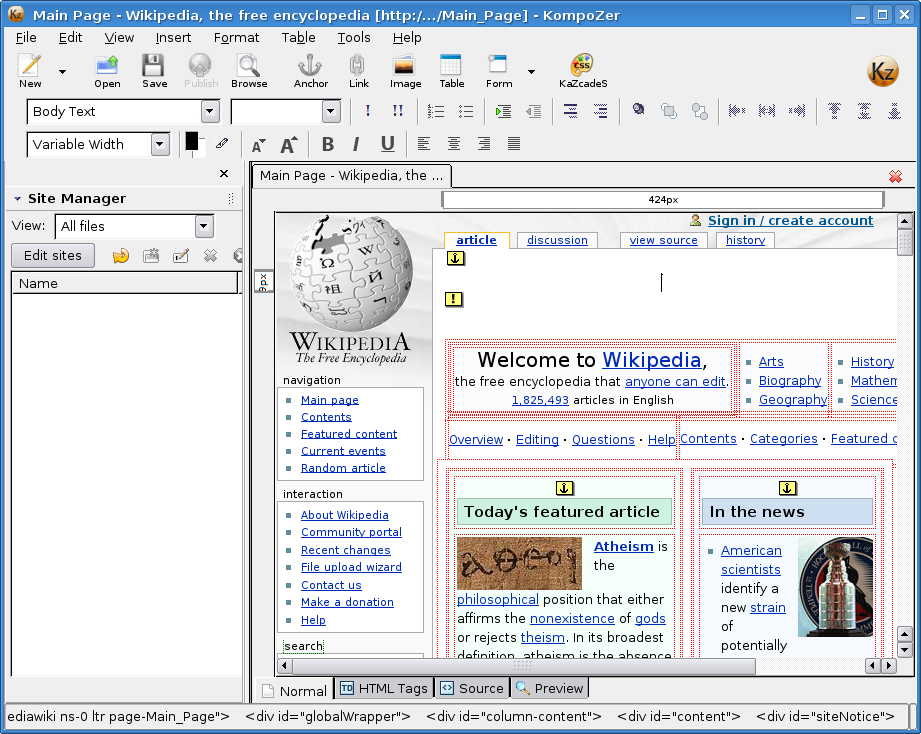Click the Browse toolbar icon
921x734 pixels.
coord(249,70)
